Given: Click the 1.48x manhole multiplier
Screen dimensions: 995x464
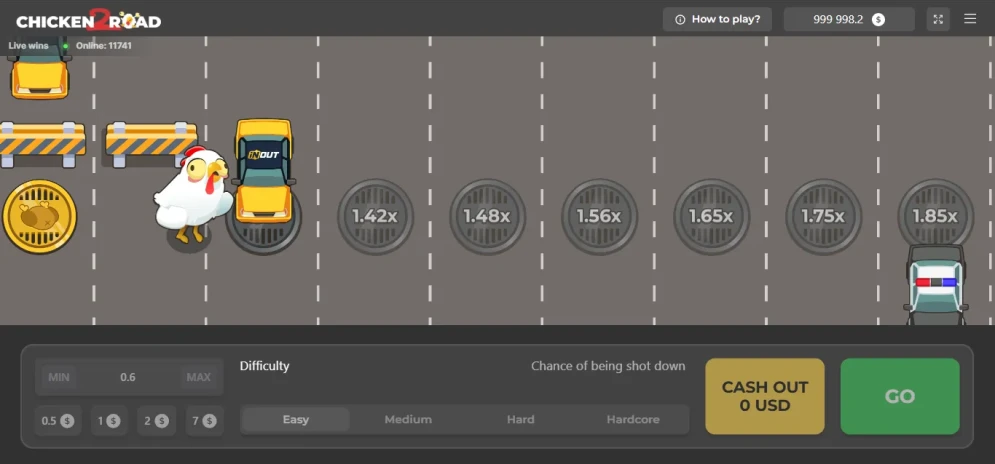Looking at the screenshot, I should (x=487, y=216).
